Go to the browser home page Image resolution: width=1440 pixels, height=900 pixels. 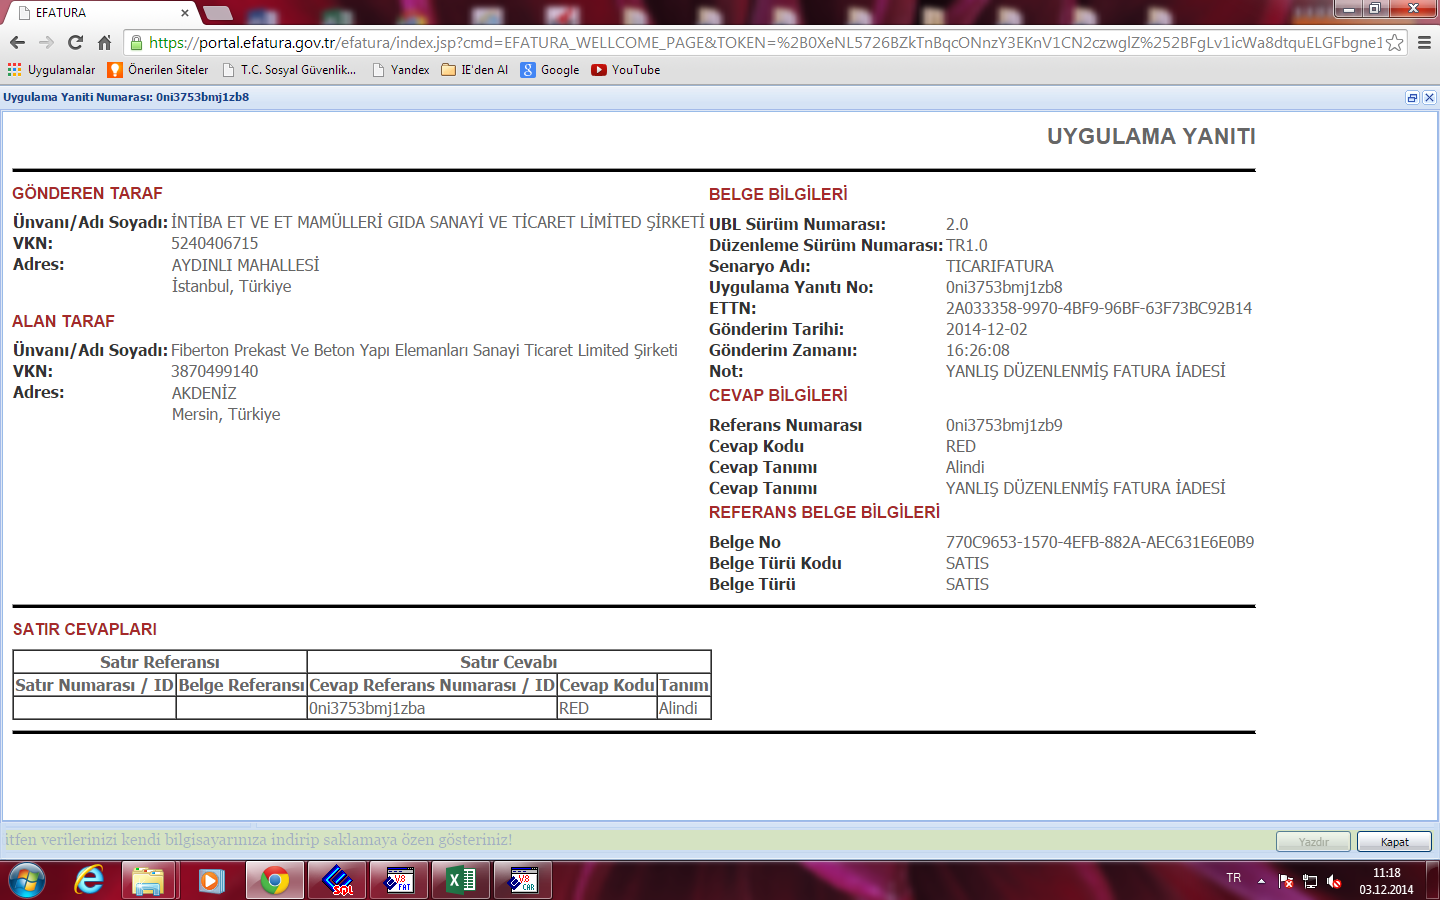[x=104, y=42]
